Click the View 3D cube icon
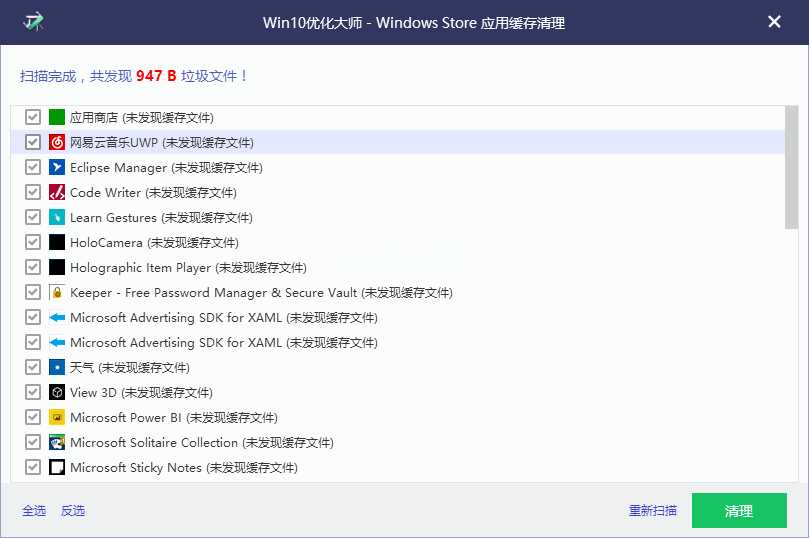Viewport: 809px width, 538px height. pyautogui.click(x=57, y=392)
